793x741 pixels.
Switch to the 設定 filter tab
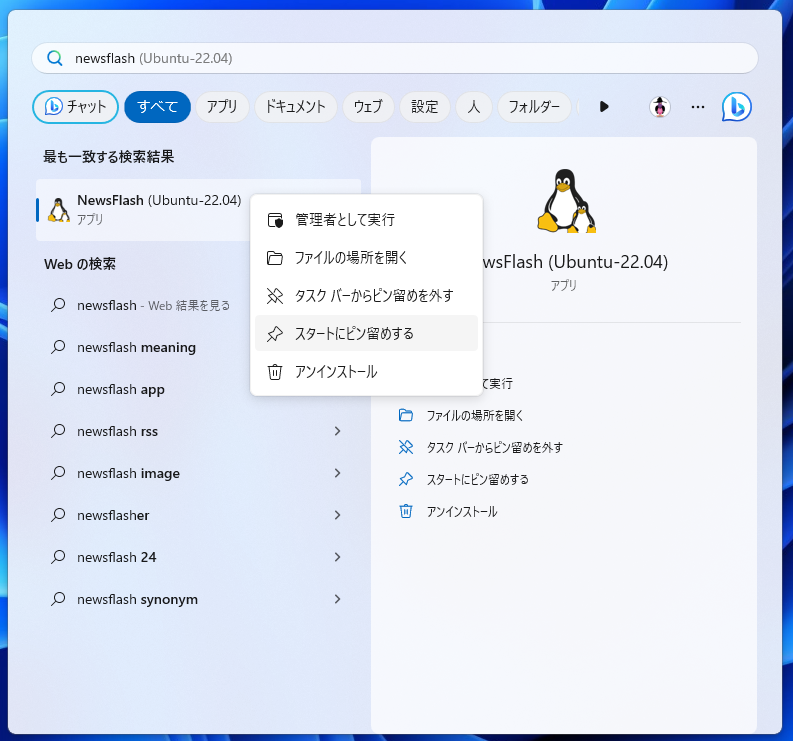[424, 107]
